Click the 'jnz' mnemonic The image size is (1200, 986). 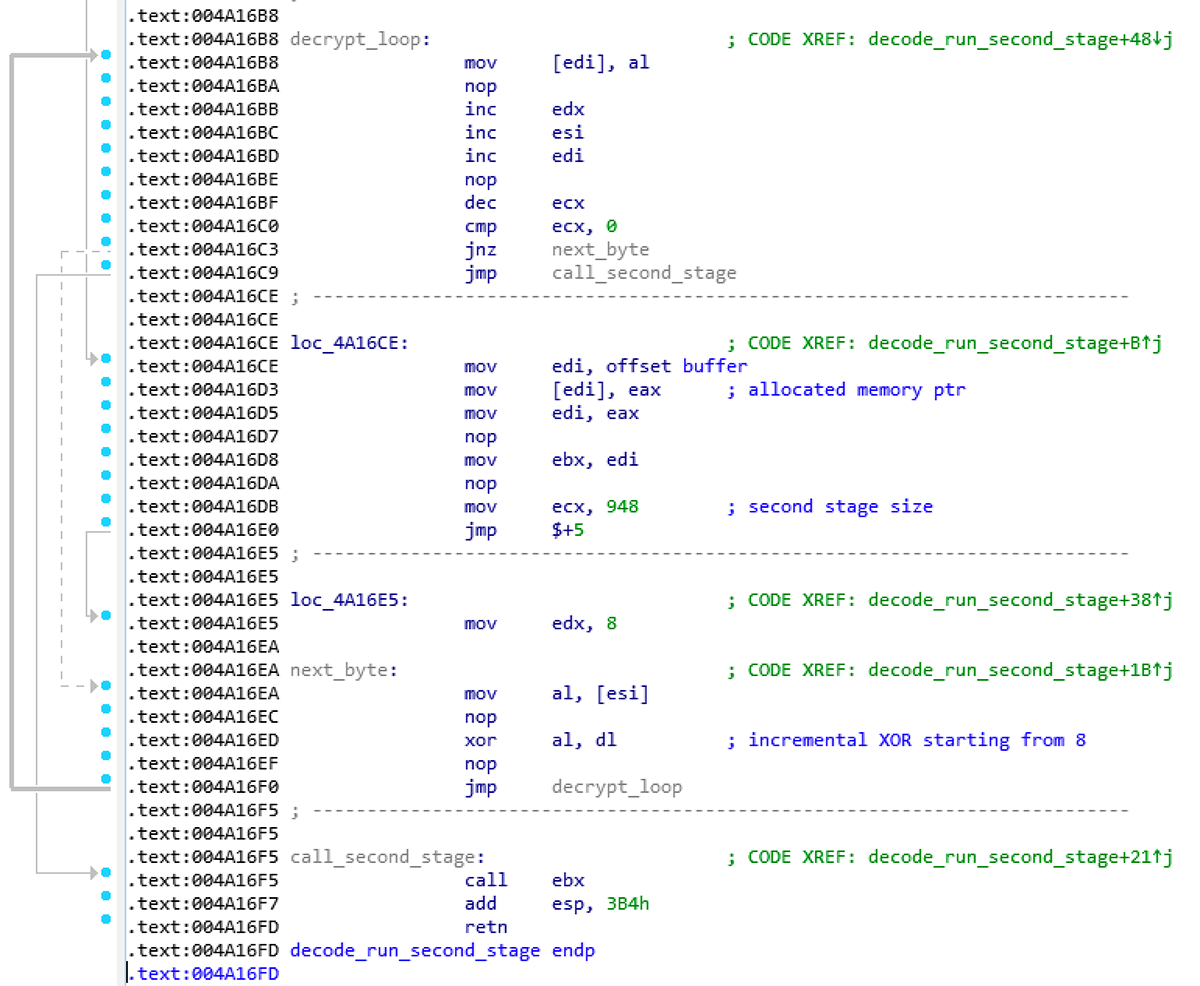[x=480, y=250]
